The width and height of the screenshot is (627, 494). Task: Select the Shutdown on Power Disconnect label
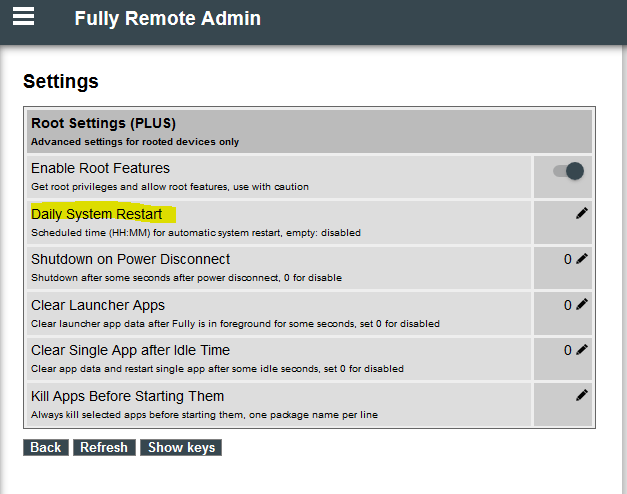(x=130, y=259)
